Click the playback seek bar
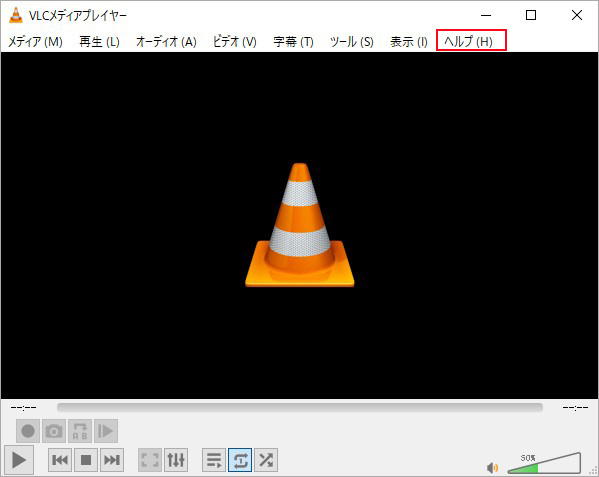The width and height of the screenshot is (599, 477). click(300, 407)
